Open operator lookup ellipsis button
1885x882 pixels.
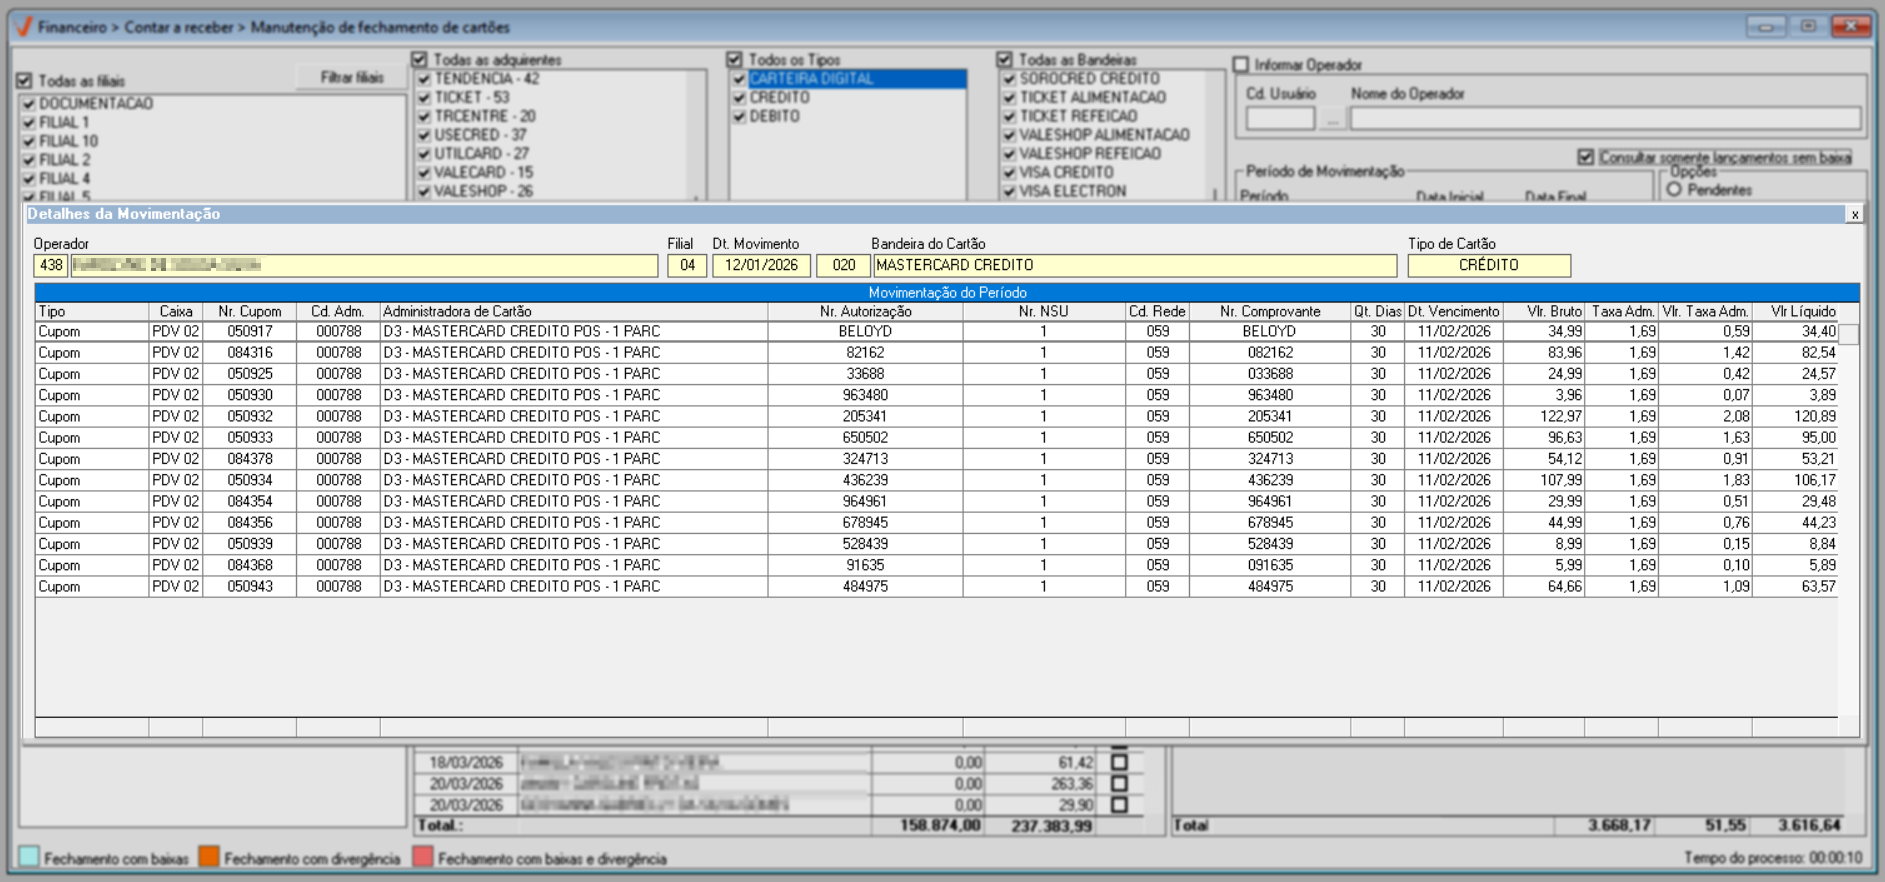[x=1331, y=119]
